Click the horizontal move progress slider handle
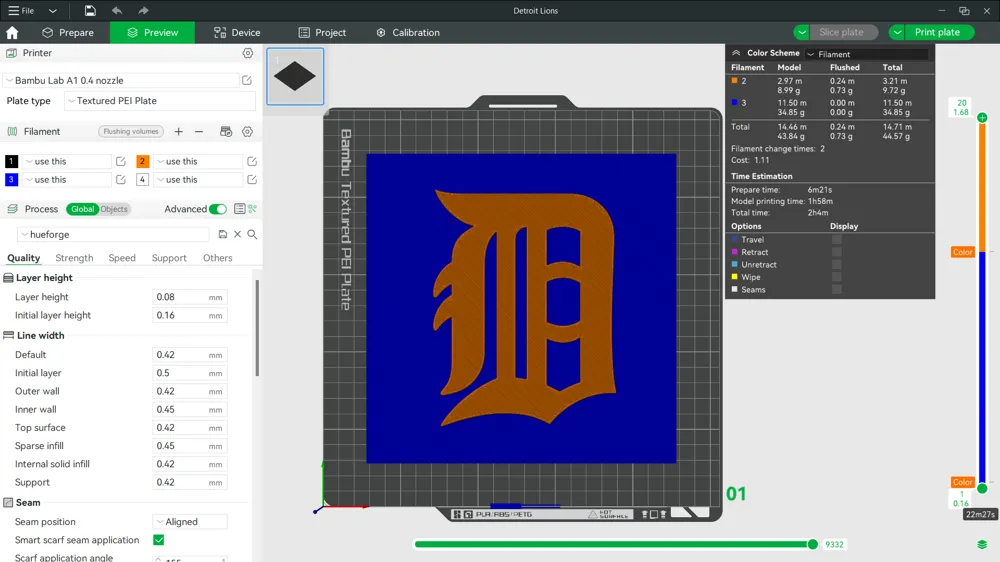Image resolution: width=1000 pixels, height=562 pixels. 812,544
